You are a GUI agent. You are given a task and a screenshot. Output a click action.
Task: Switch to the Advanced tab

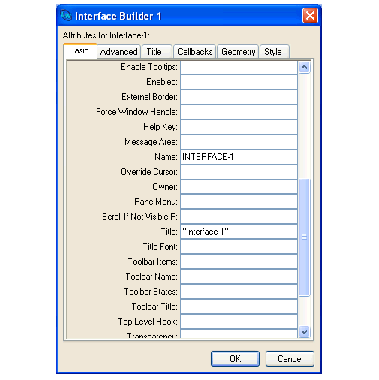[x=118, y=52]
